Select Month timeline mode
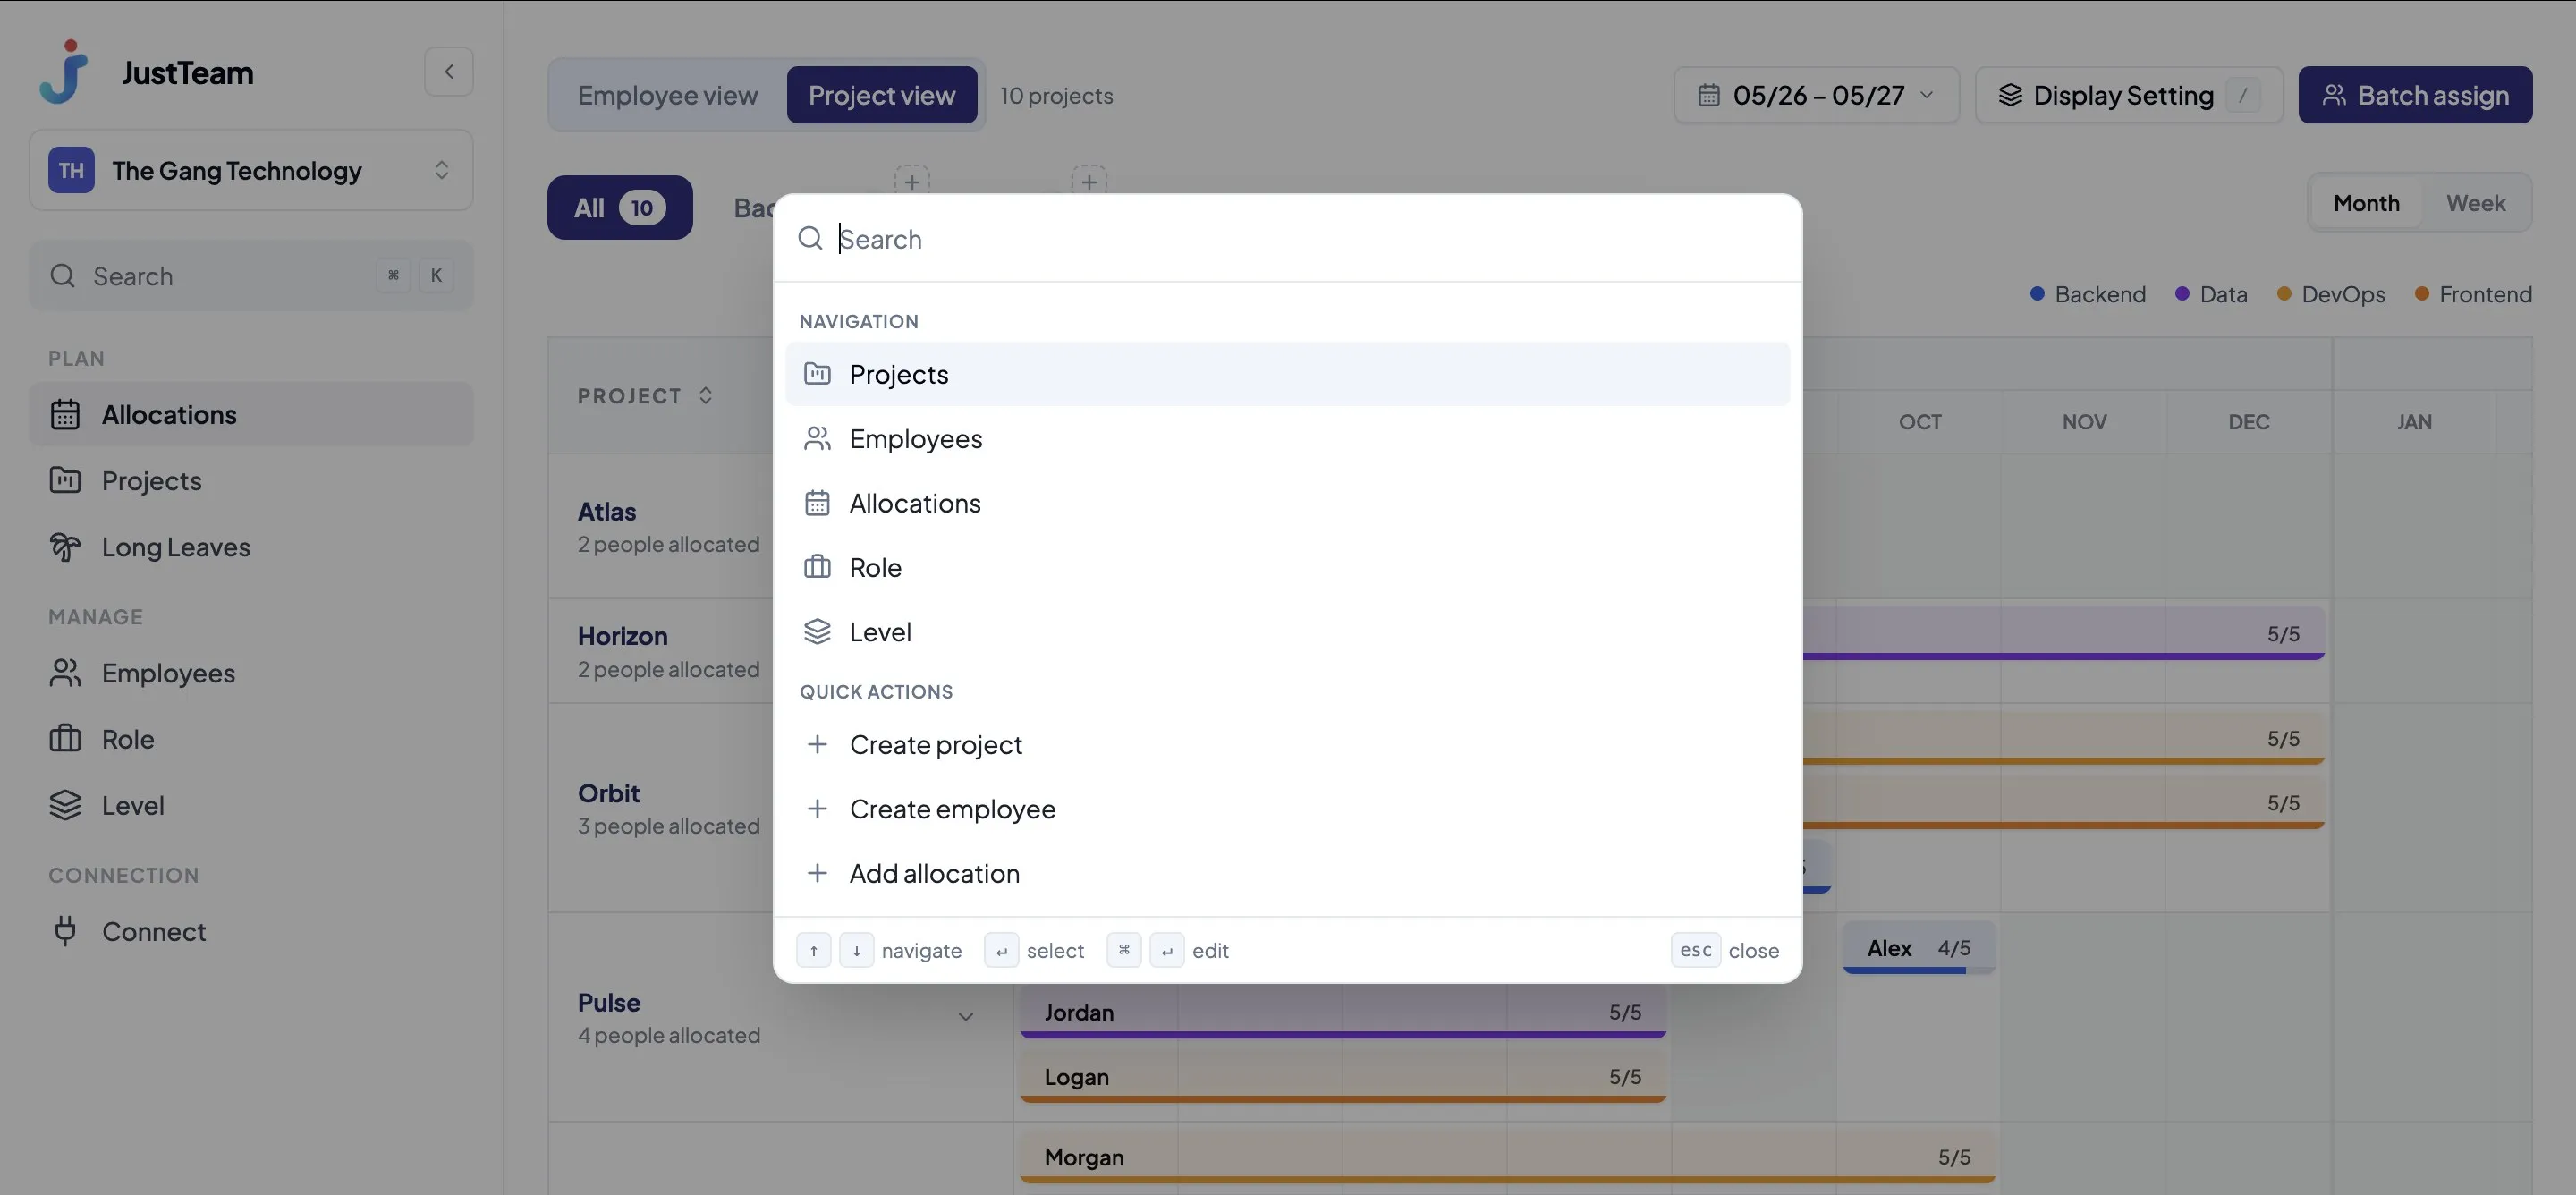The height and width of the screenshot is (1195, 2576). coord(2366,203)
